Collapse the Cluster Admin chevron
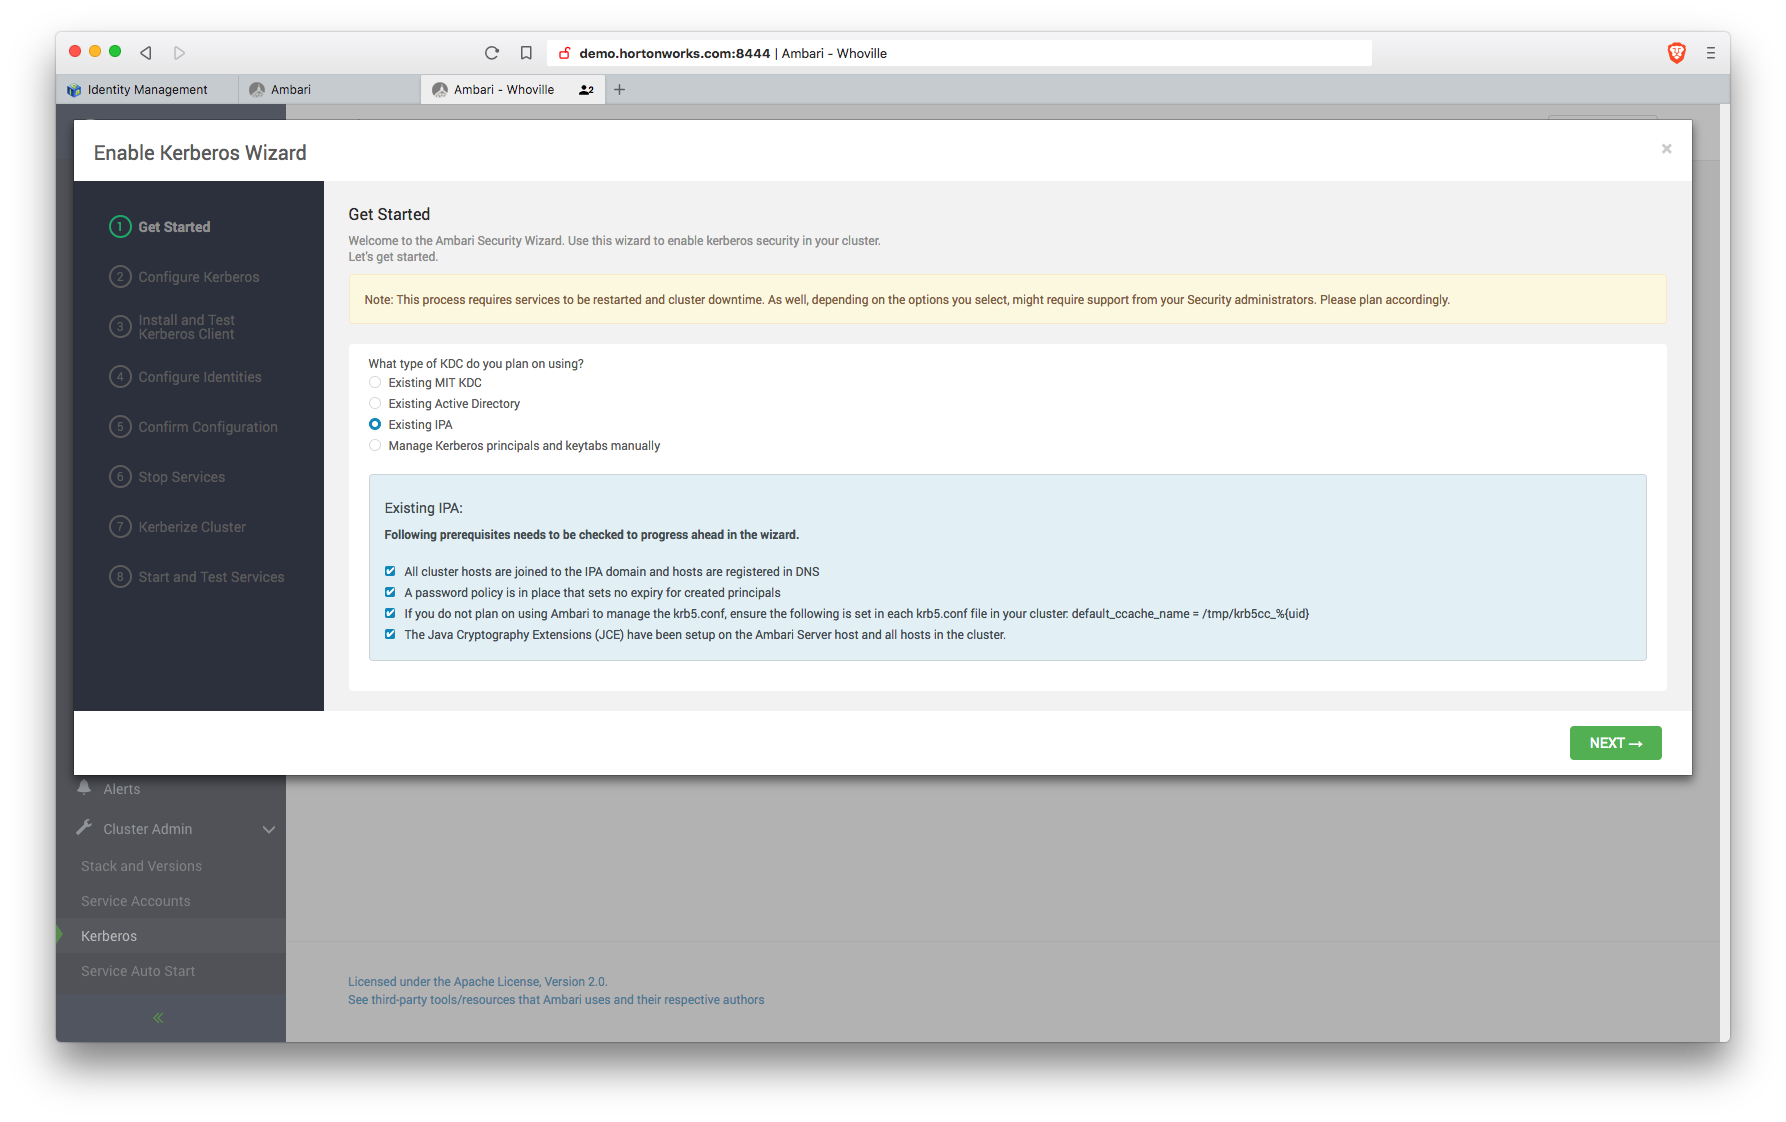The image size is (1786, 1122). click(269, 829)
